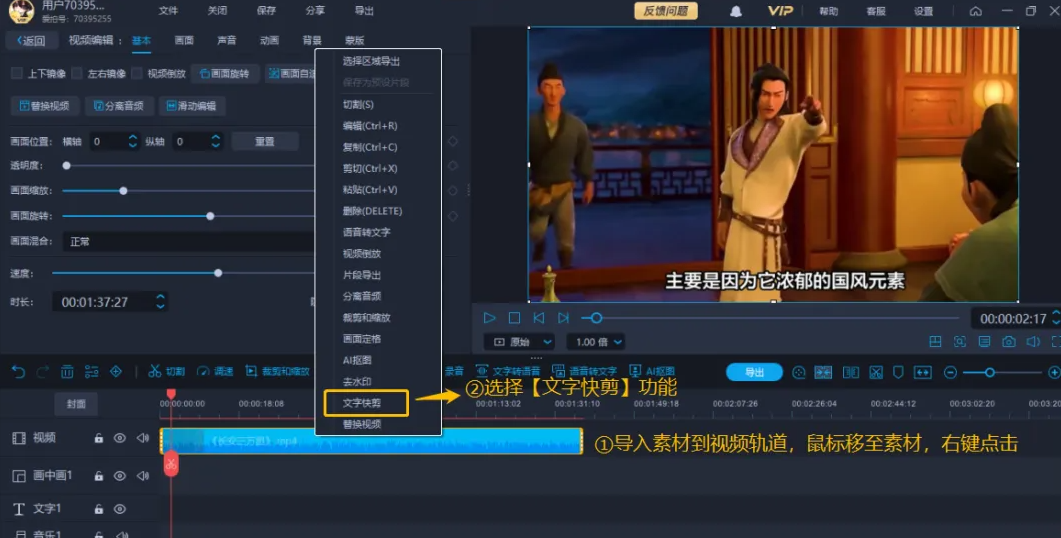This screenshot has width=1061, height=538.
Task: Click the preview zoom magnifier icon
Action: [960, 342]
